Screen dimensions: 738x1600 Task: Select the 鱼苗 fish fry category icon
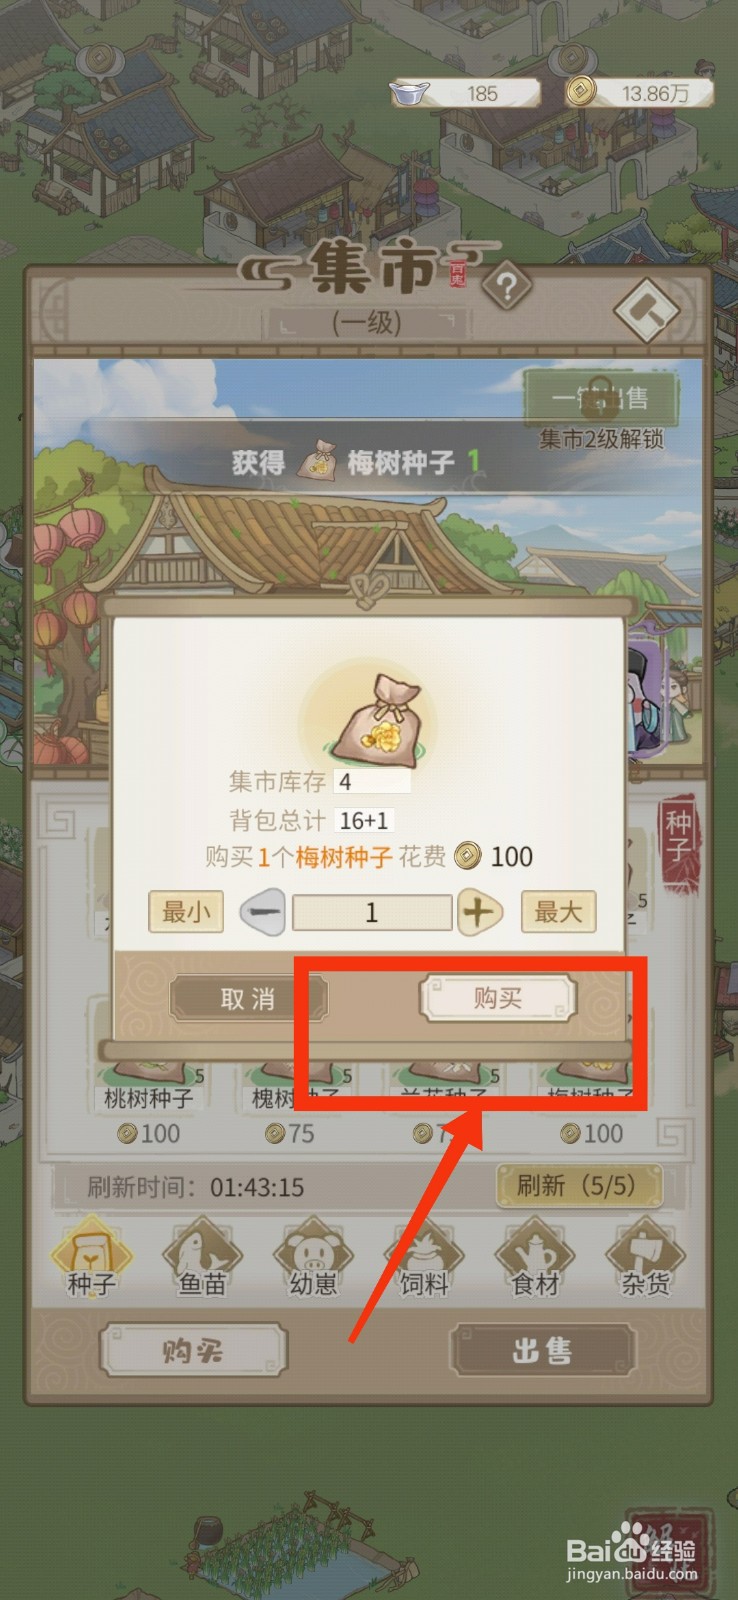[202, 1258]
